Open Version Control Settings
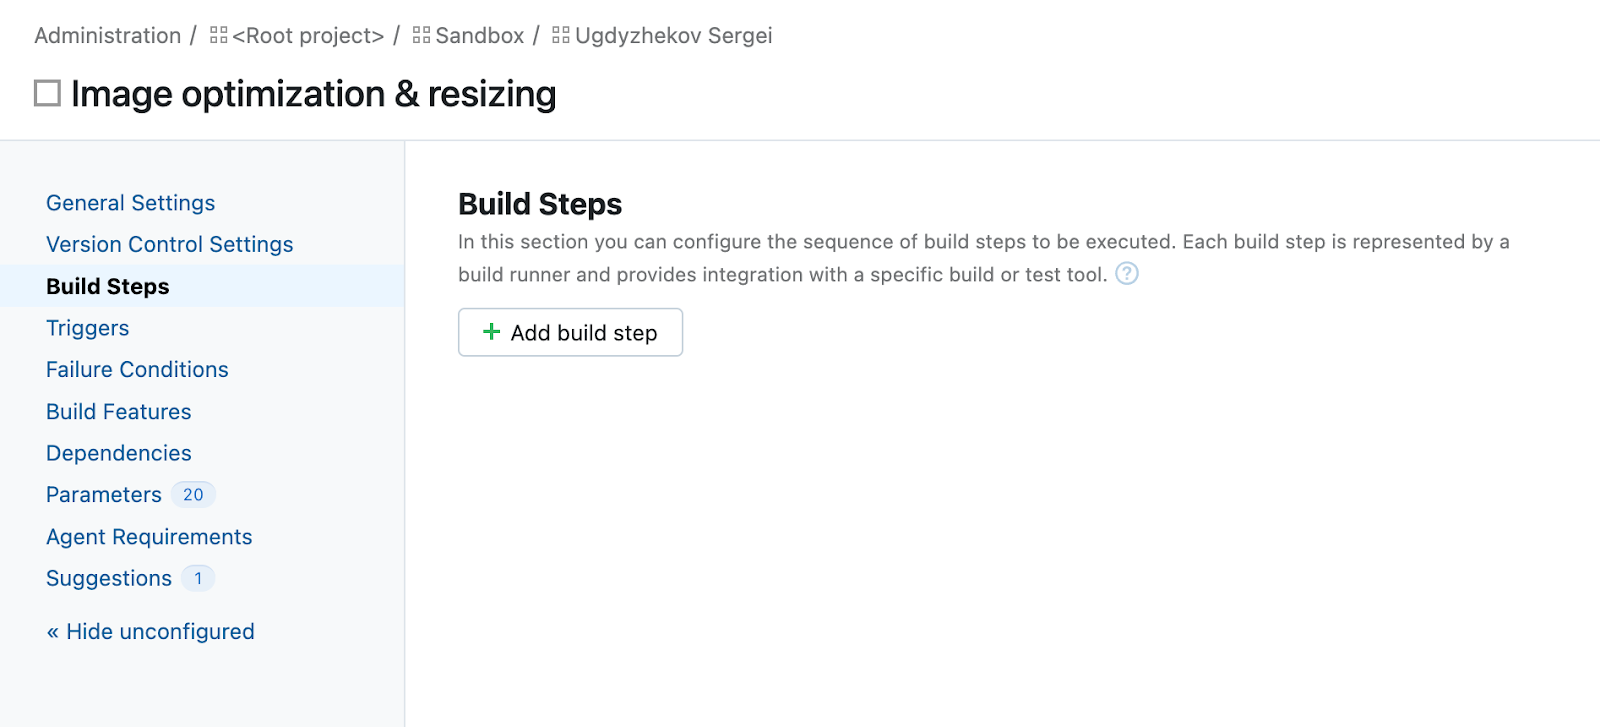The height and width of the screenshot is (727, 1600). 169,245
